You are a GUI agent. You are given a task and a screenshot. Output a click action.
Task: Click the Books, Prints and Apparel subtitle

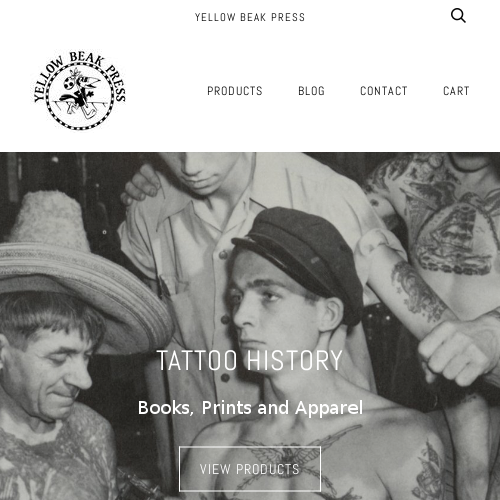250,408
